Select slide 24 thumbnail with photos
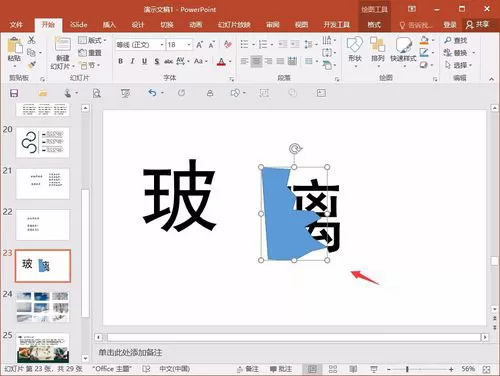Viewport: 500px width, 376px height. (43, 307)
